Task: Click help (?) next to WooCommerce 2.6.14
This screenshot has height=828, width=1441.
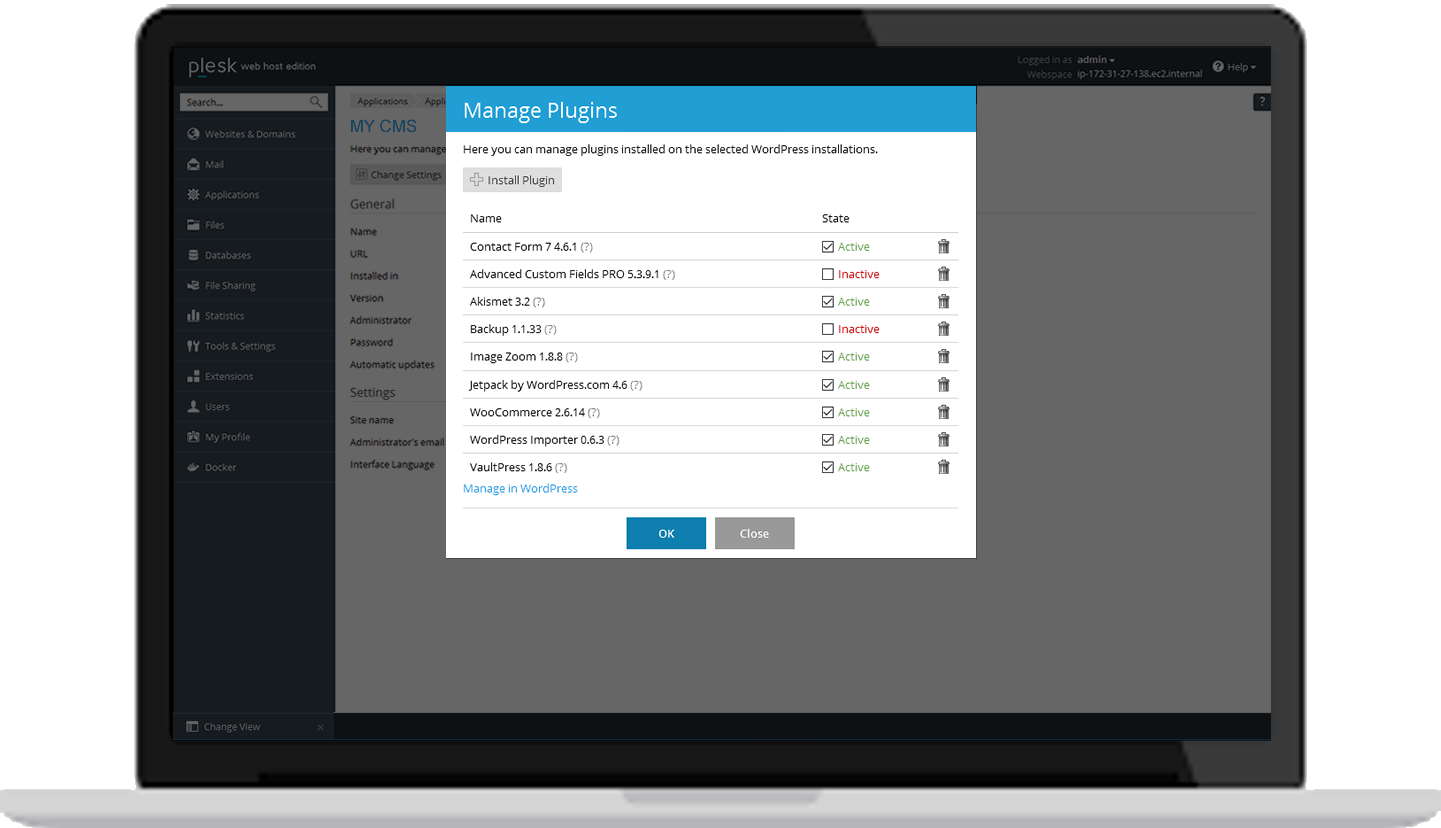Action: click(594, 412)
